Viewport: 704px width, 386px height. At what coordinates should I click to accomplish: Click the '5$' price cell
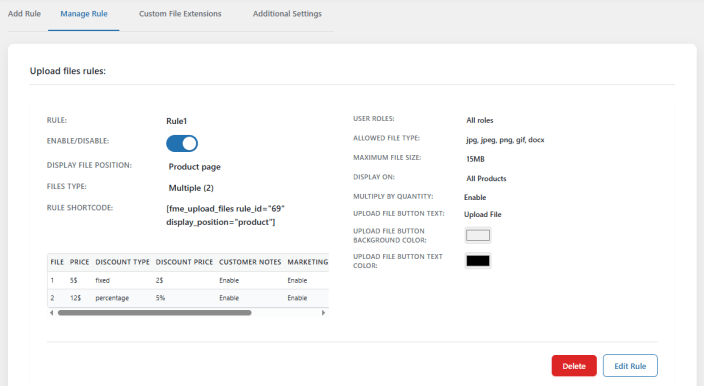[x=74, y=281]
